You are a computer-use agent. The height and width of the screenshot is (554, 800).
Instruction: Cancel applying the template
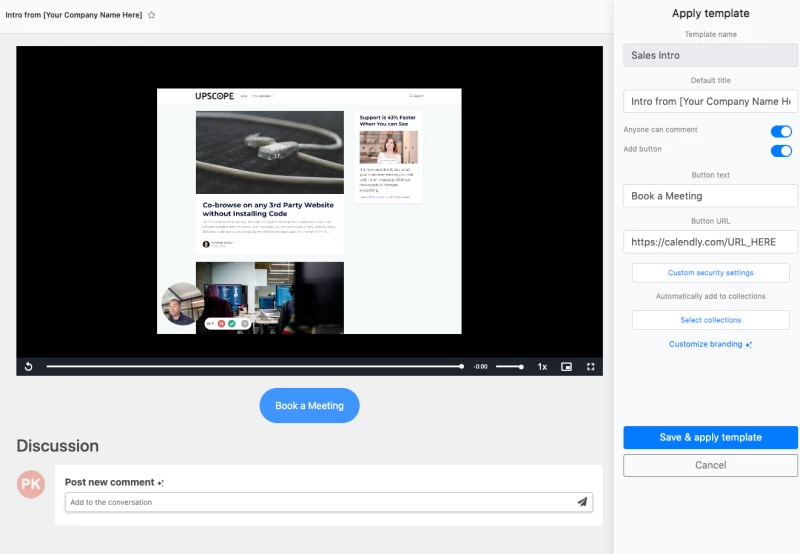tap(710, 465)
